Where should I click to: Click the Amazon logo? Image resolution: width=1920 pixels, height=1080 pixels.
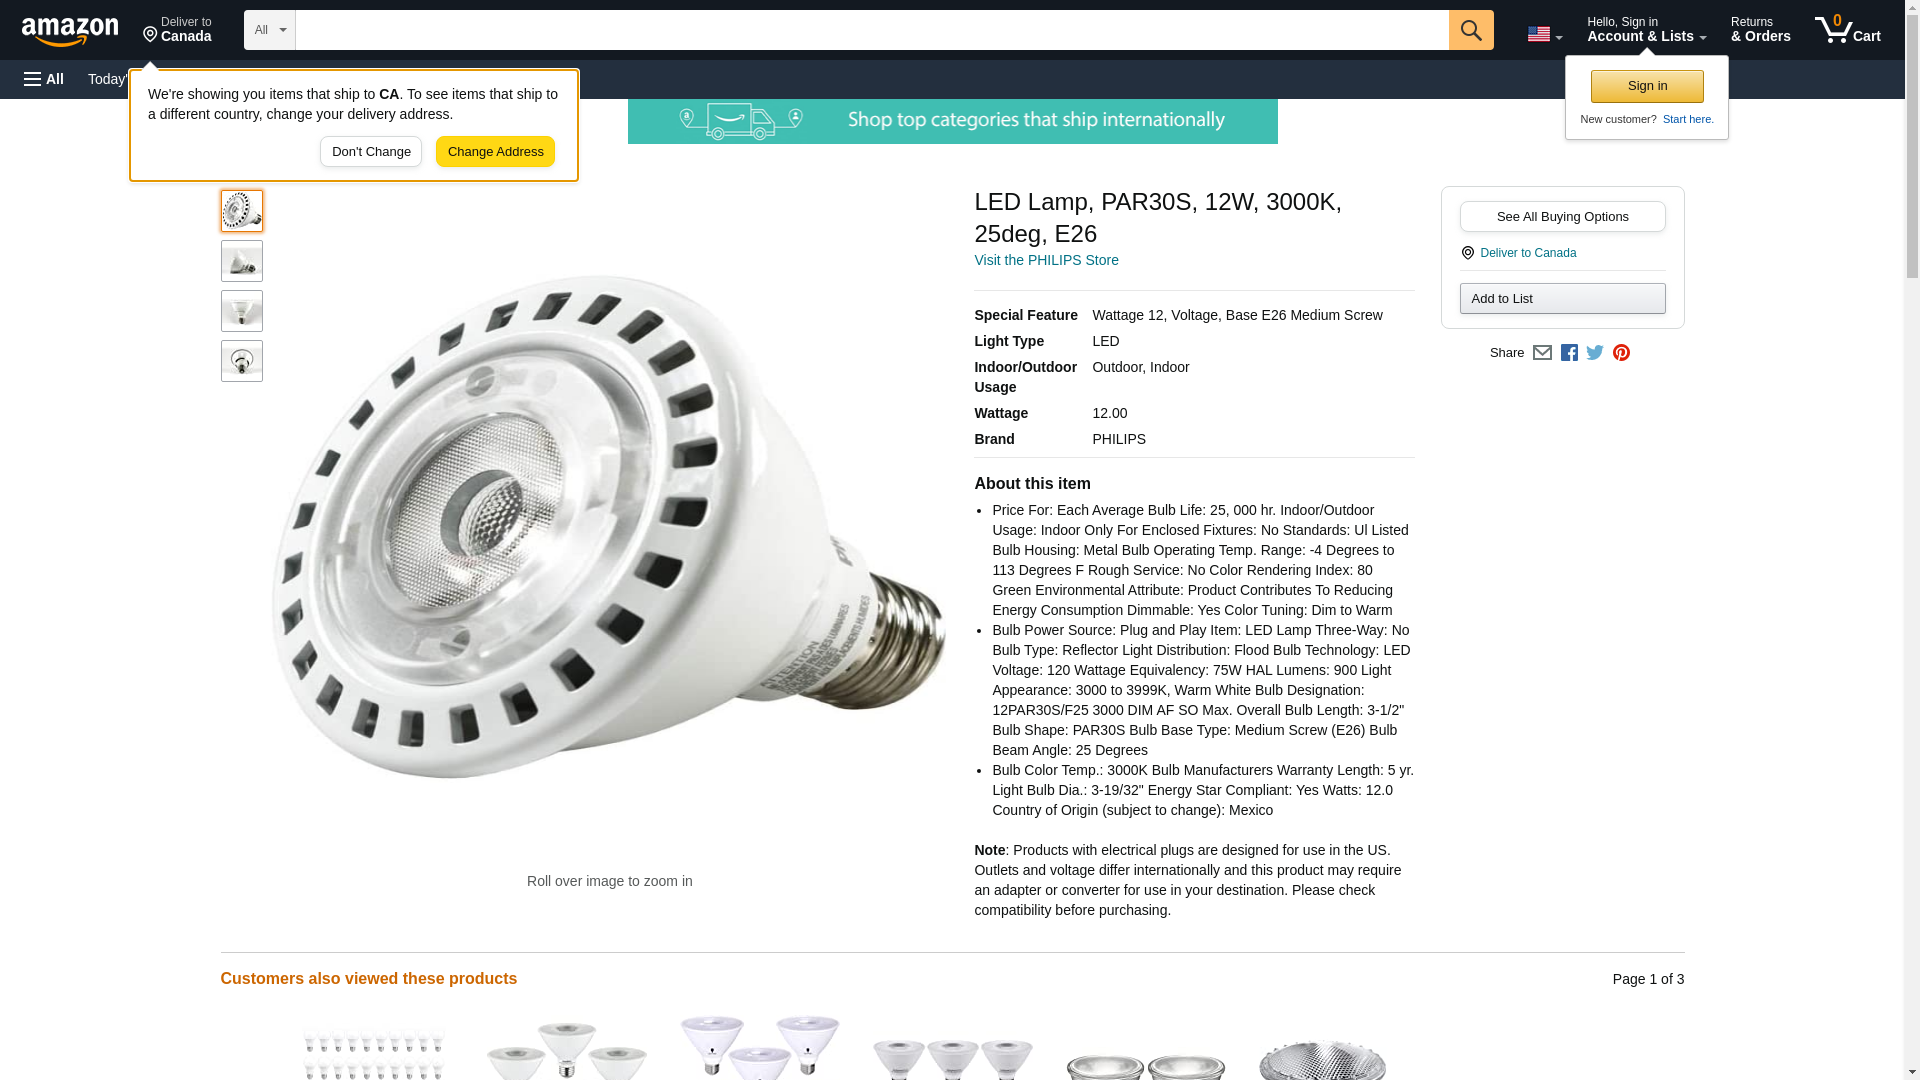pos(70,30)
